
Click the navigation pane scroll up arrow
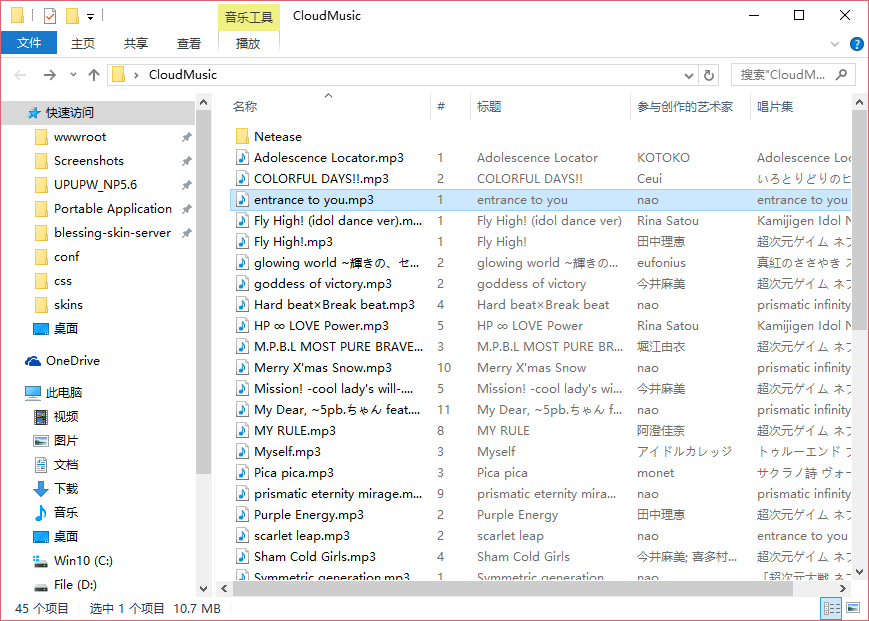(x=203, y=102)
